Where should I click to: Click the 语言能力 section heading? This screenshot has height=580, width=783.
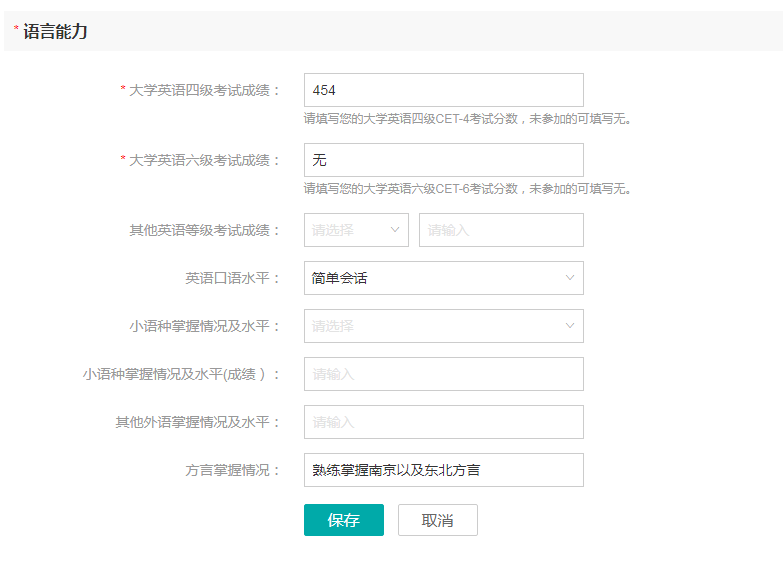[x=55, y=32]
